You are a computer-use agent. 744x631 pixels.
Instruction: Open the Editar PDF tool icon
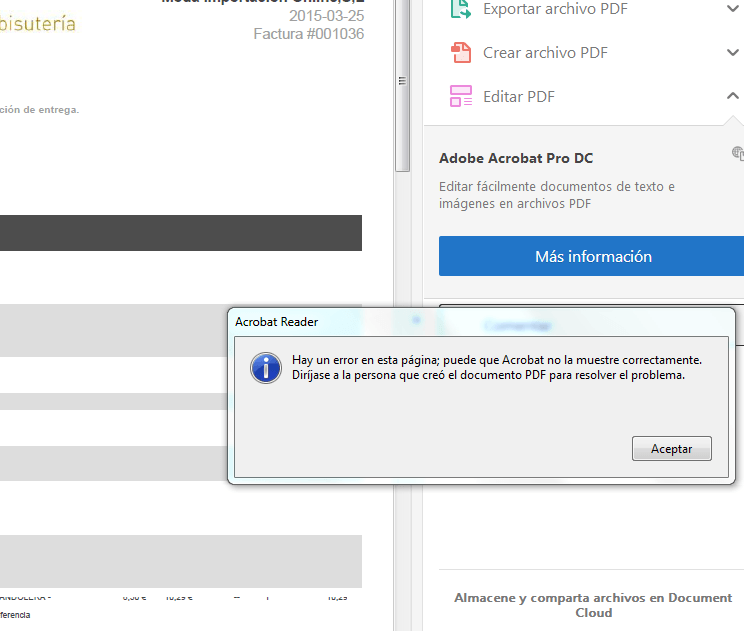(x=461, y=96)
